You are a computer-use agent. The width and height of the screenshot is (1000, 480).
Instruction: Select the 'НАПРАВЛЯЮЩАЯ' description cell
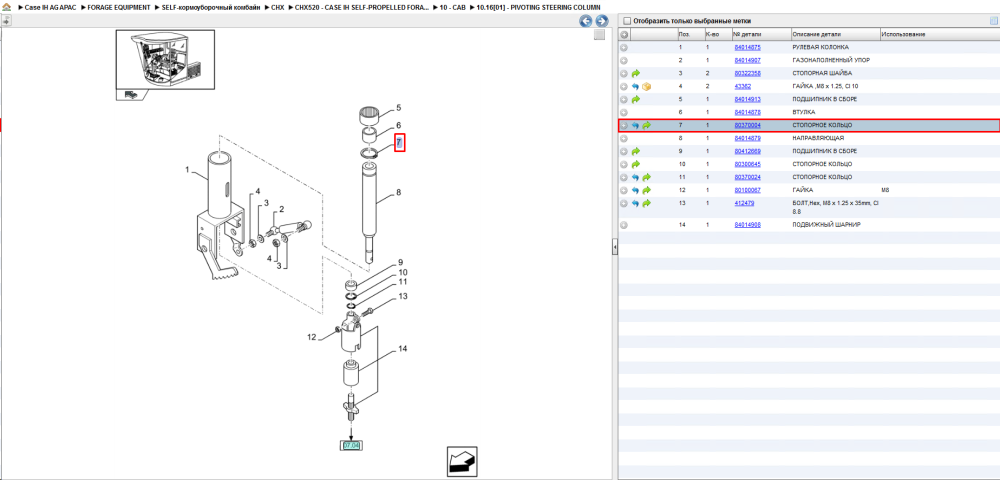tap(818, 138)
